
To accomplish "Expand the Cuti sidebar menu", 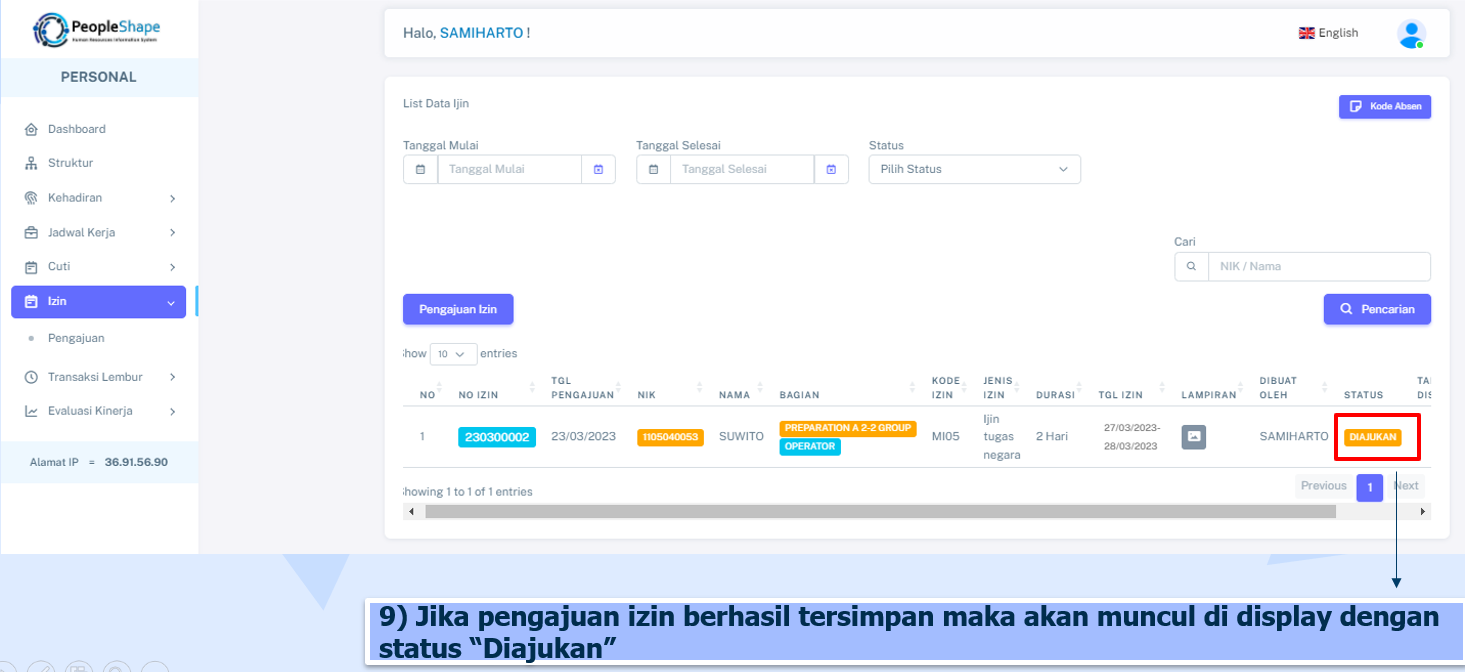I will 98,267.
